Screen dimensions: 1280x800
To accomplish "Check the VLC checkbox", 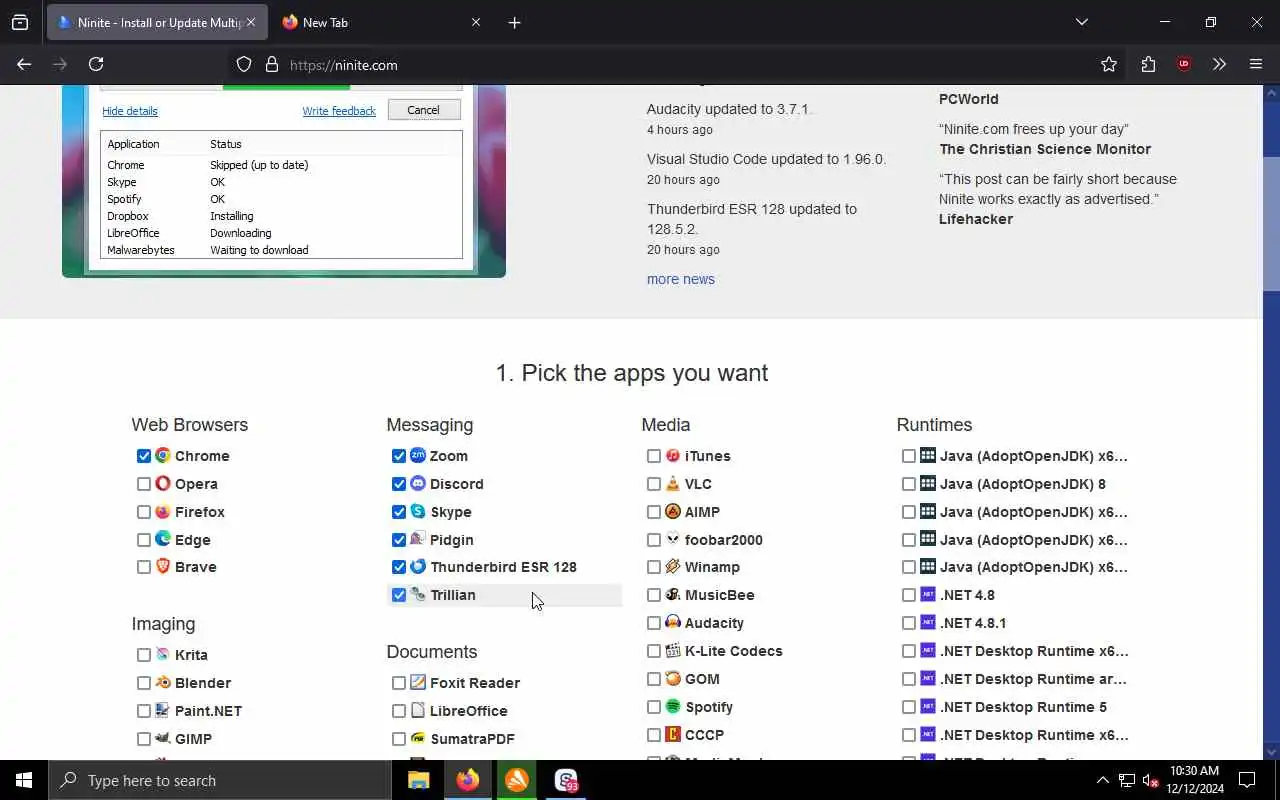I will (x=654, y=484).
